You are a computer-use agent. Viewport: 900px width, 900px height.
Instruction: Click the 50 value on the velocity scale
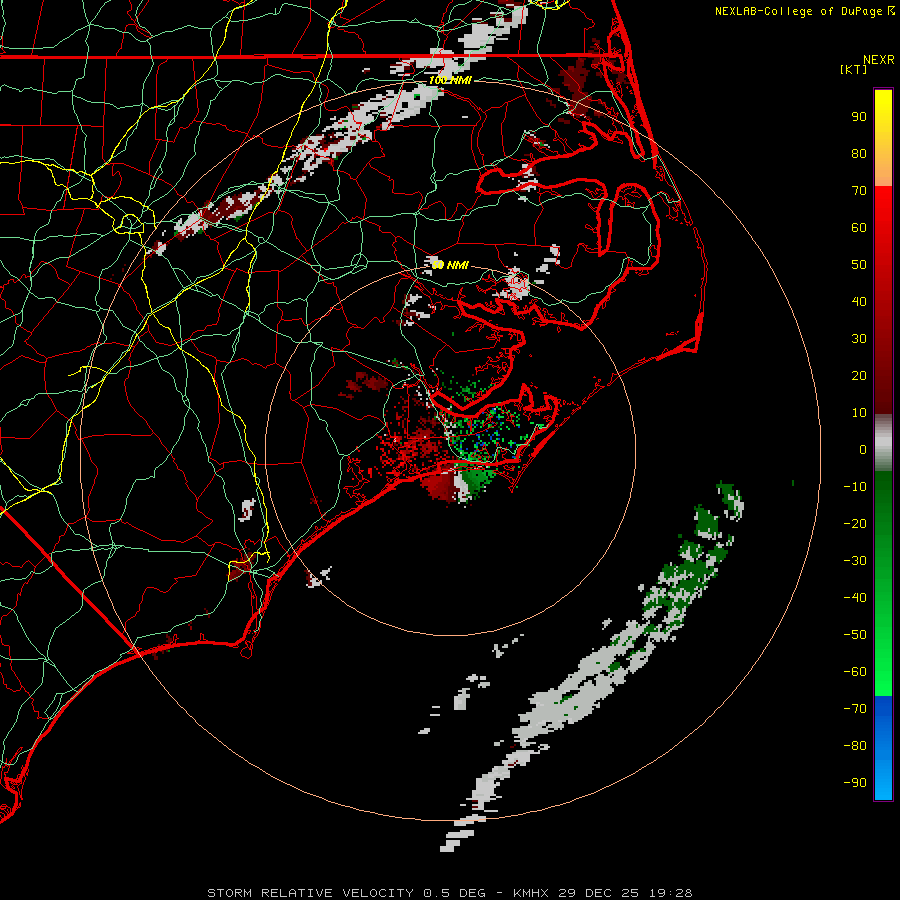click(859, 265)
